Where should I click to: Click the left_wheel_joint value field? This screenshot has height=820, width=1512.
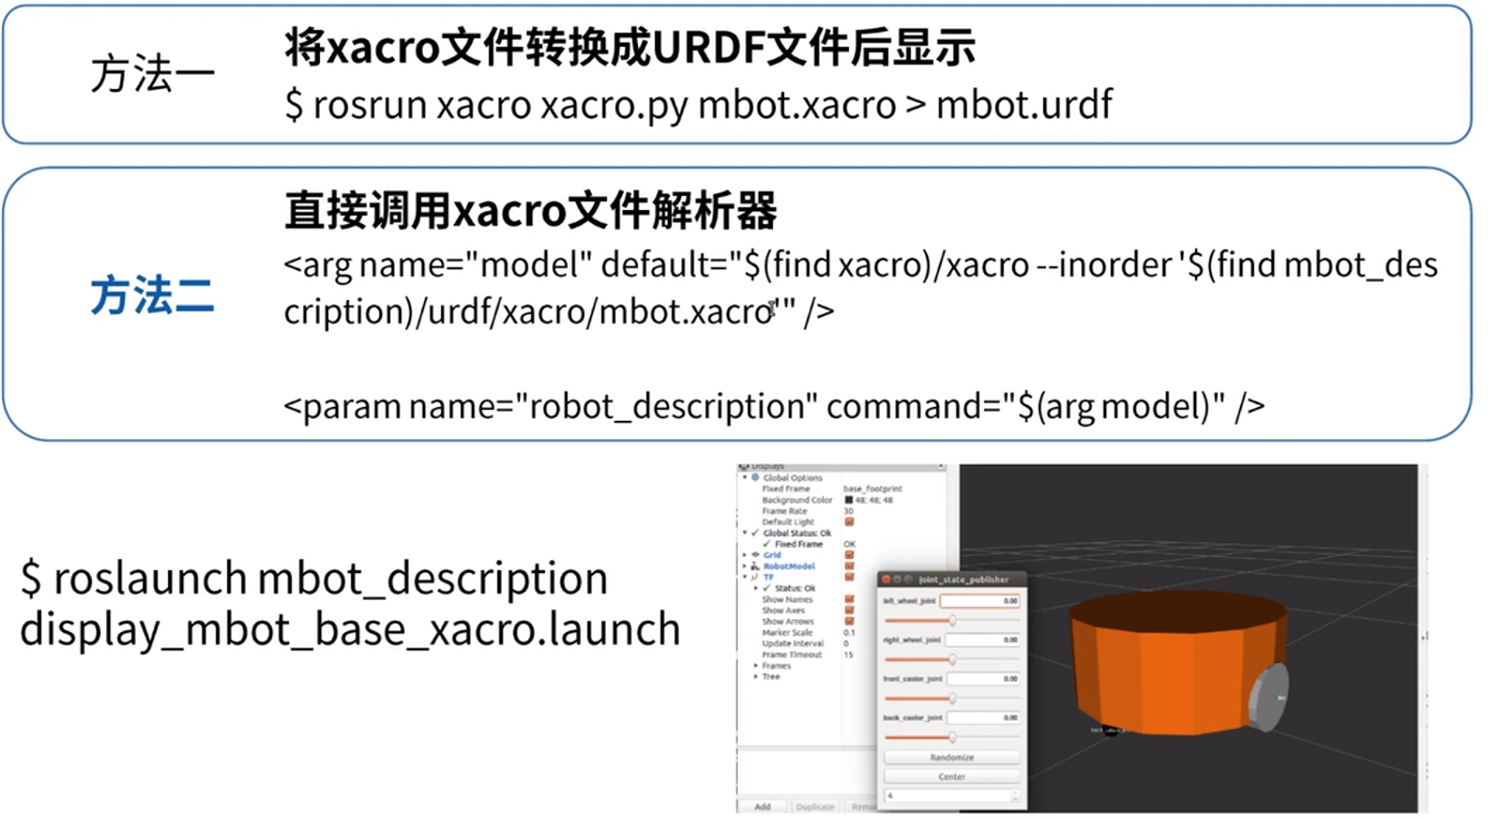[x=981, y=601]
